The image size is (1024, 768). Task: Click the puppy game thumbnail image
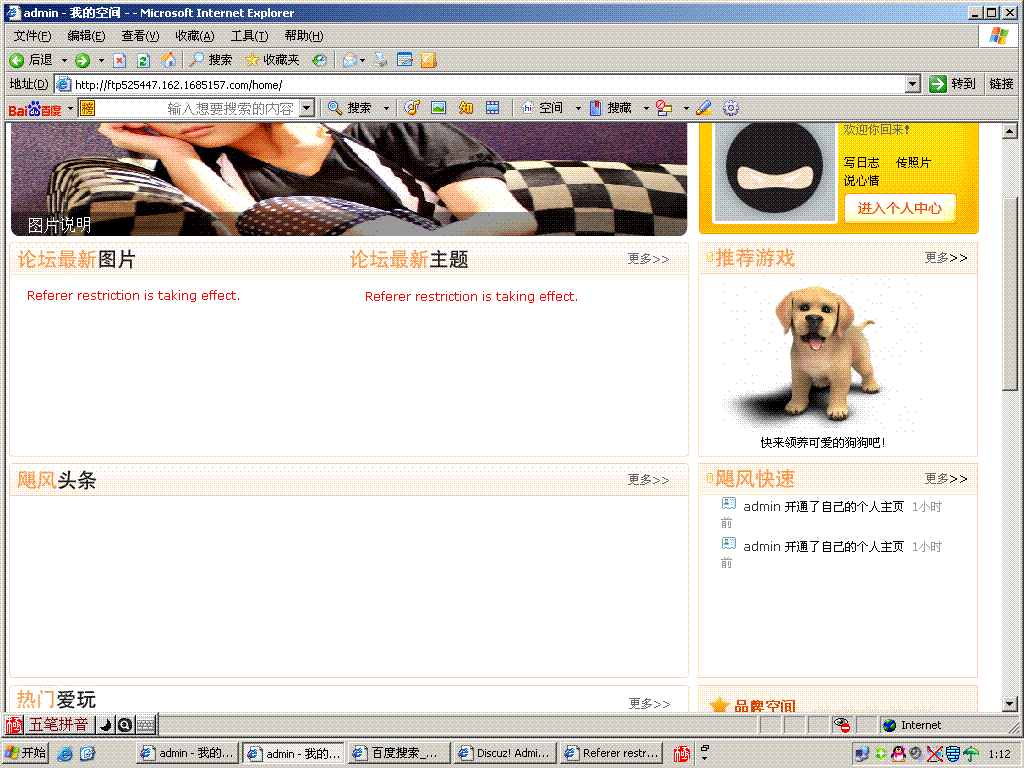point(821,356)
